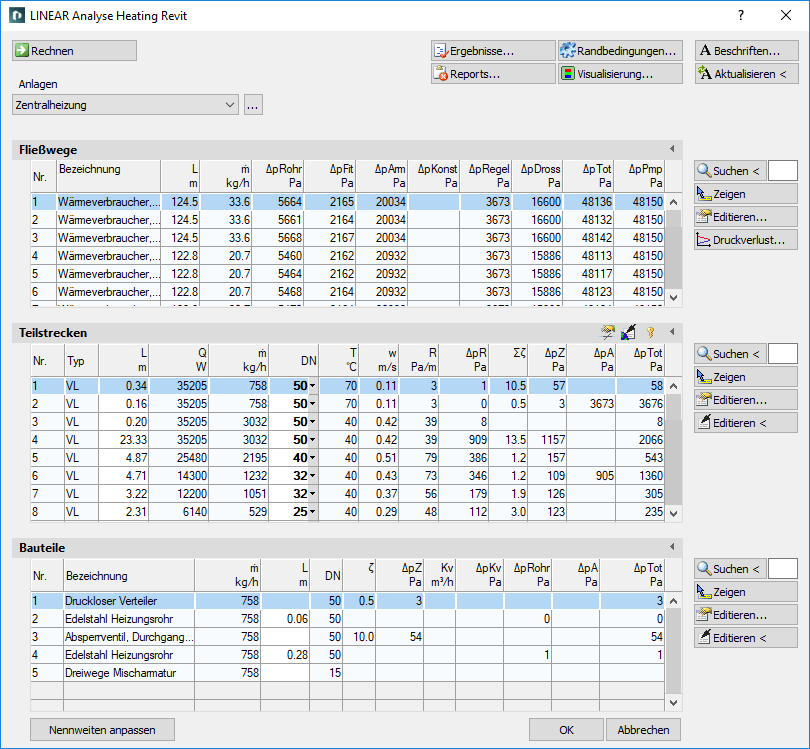Select Fließwege row 4 with length 122.8

pyautogui.click(x=348, y=256)
